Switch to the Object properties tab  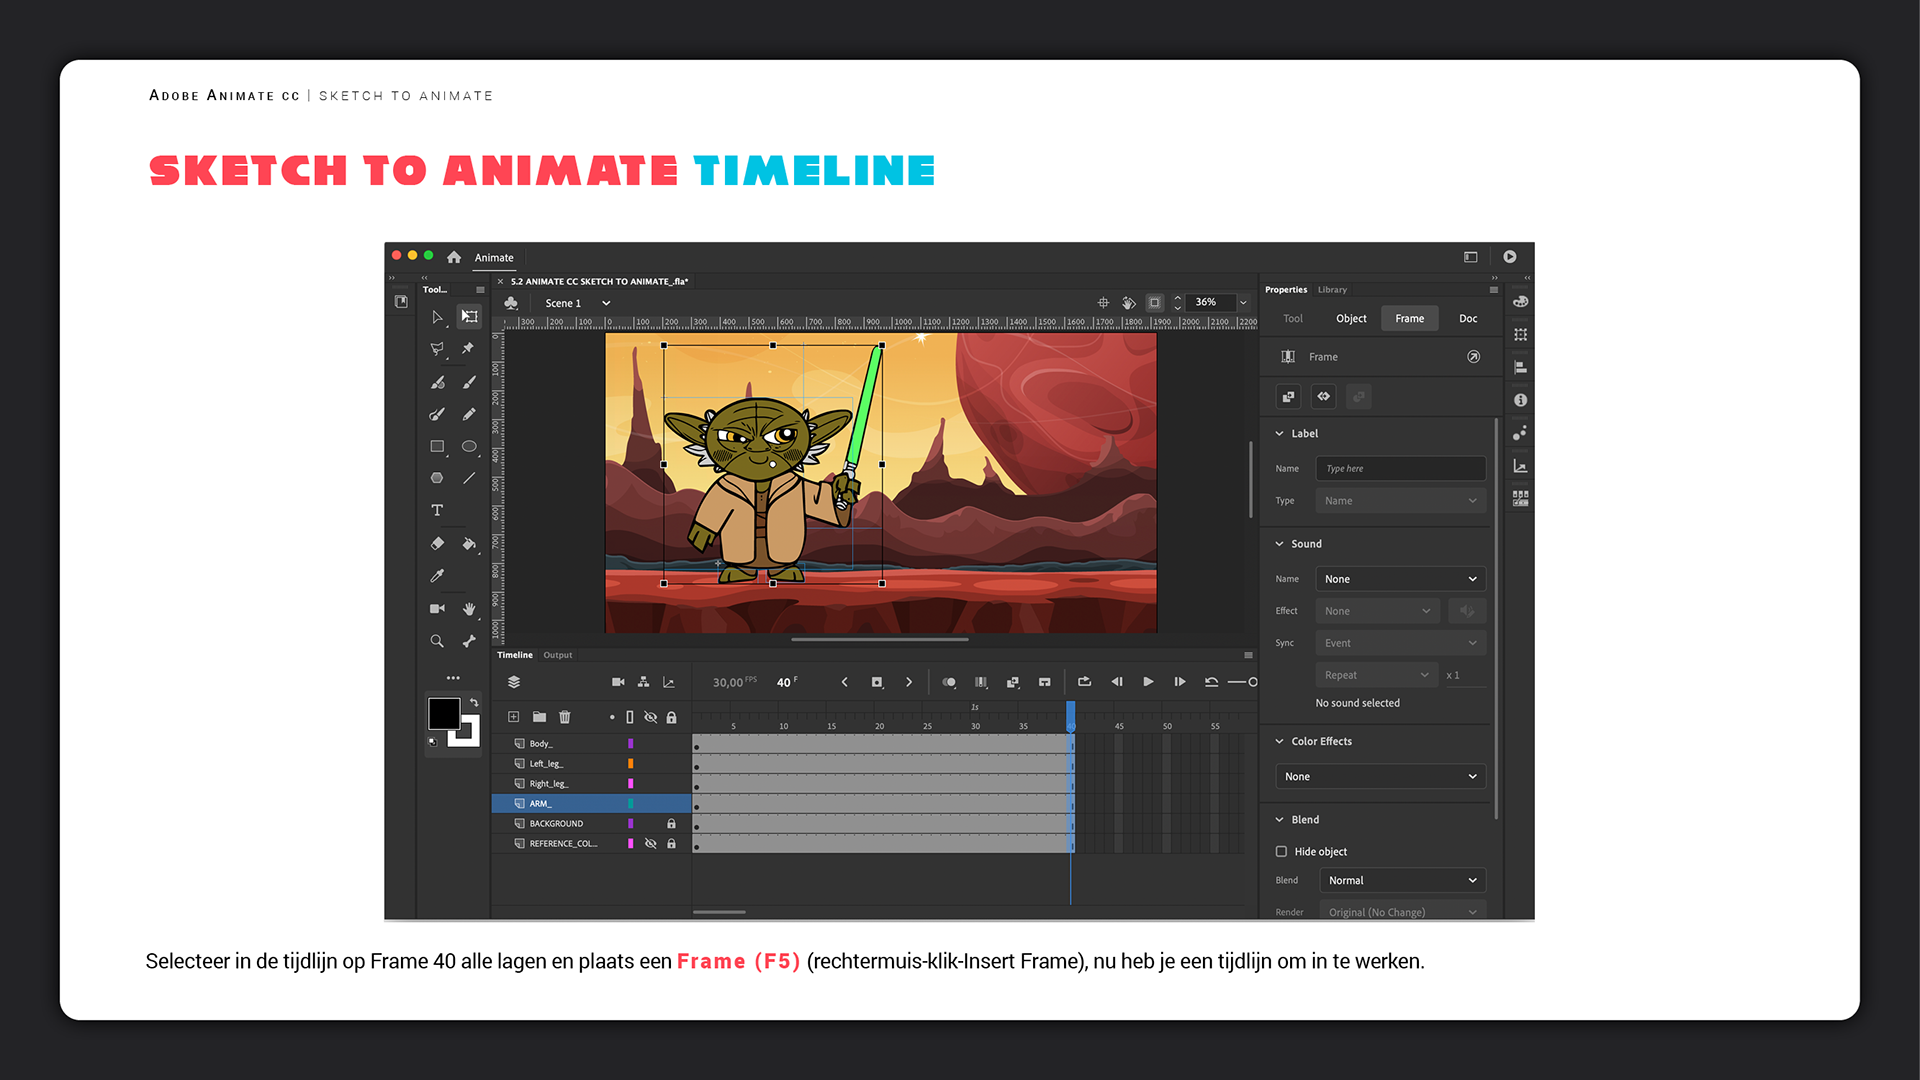(1351, 319)
